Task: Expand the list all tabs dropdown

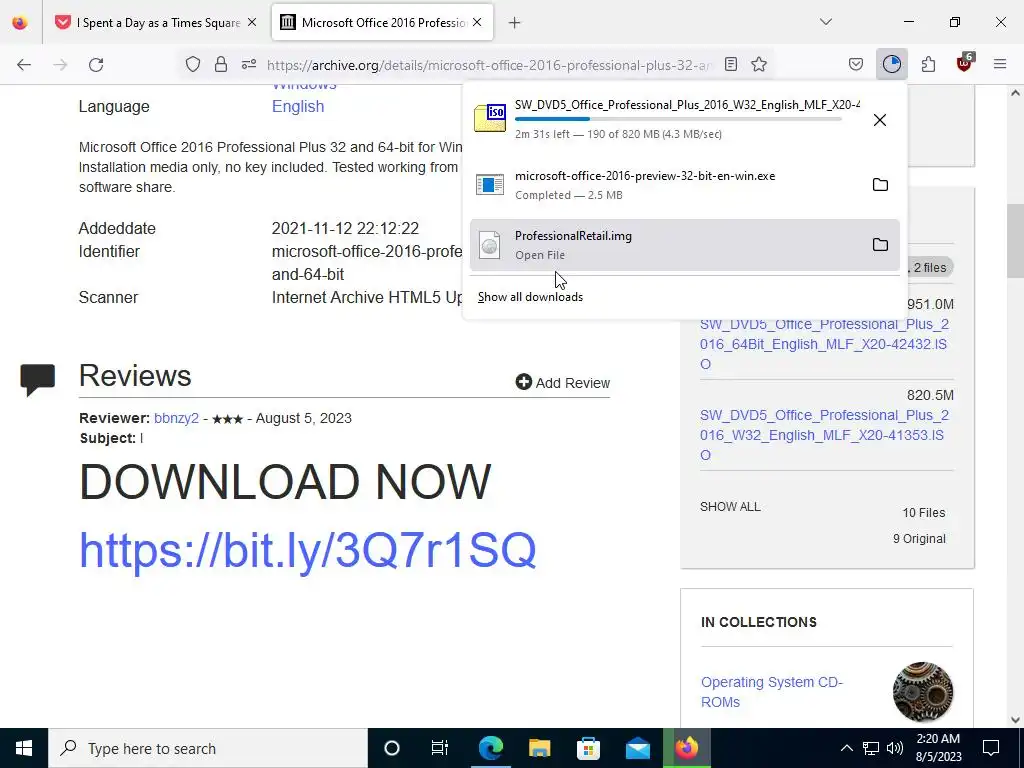Action: click(825, 22)
